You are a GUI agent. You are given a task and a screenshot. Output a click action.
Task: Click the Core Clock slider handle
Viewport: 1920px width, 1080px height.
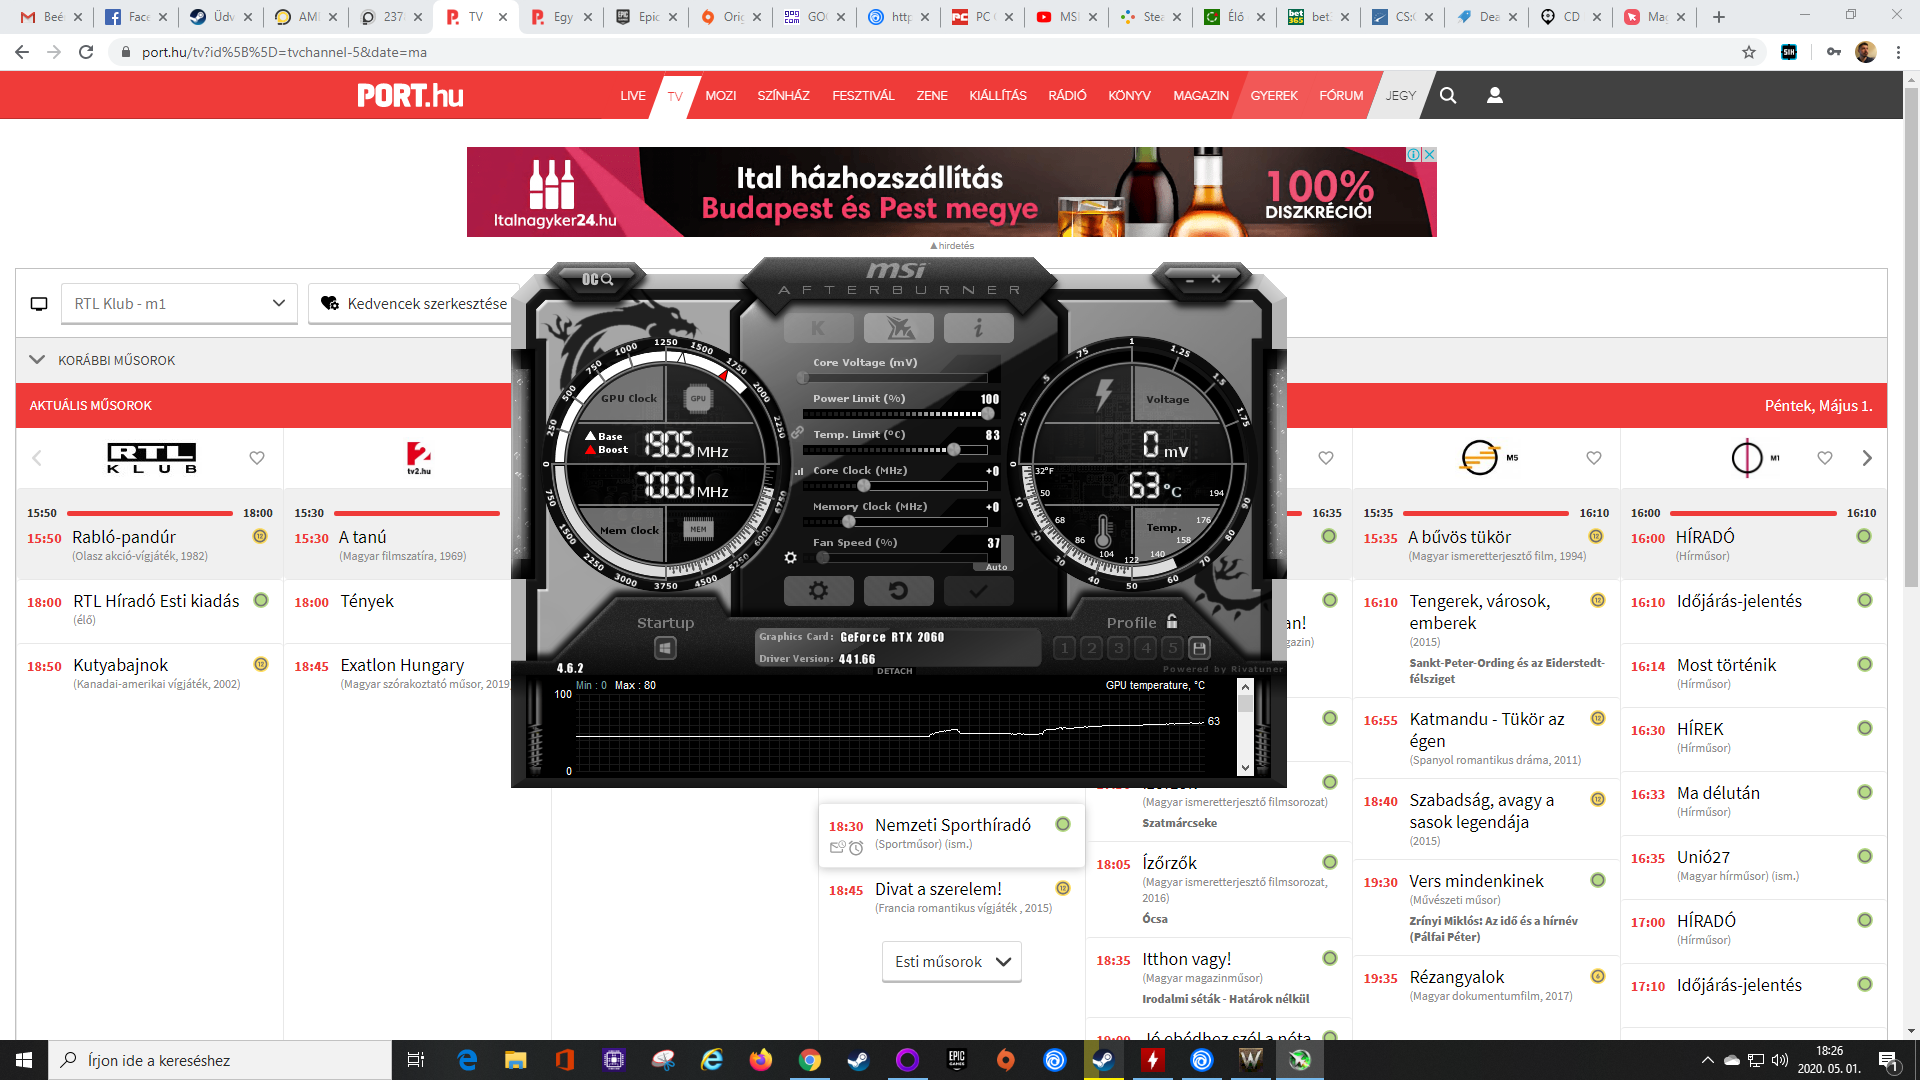coord(863,485)
